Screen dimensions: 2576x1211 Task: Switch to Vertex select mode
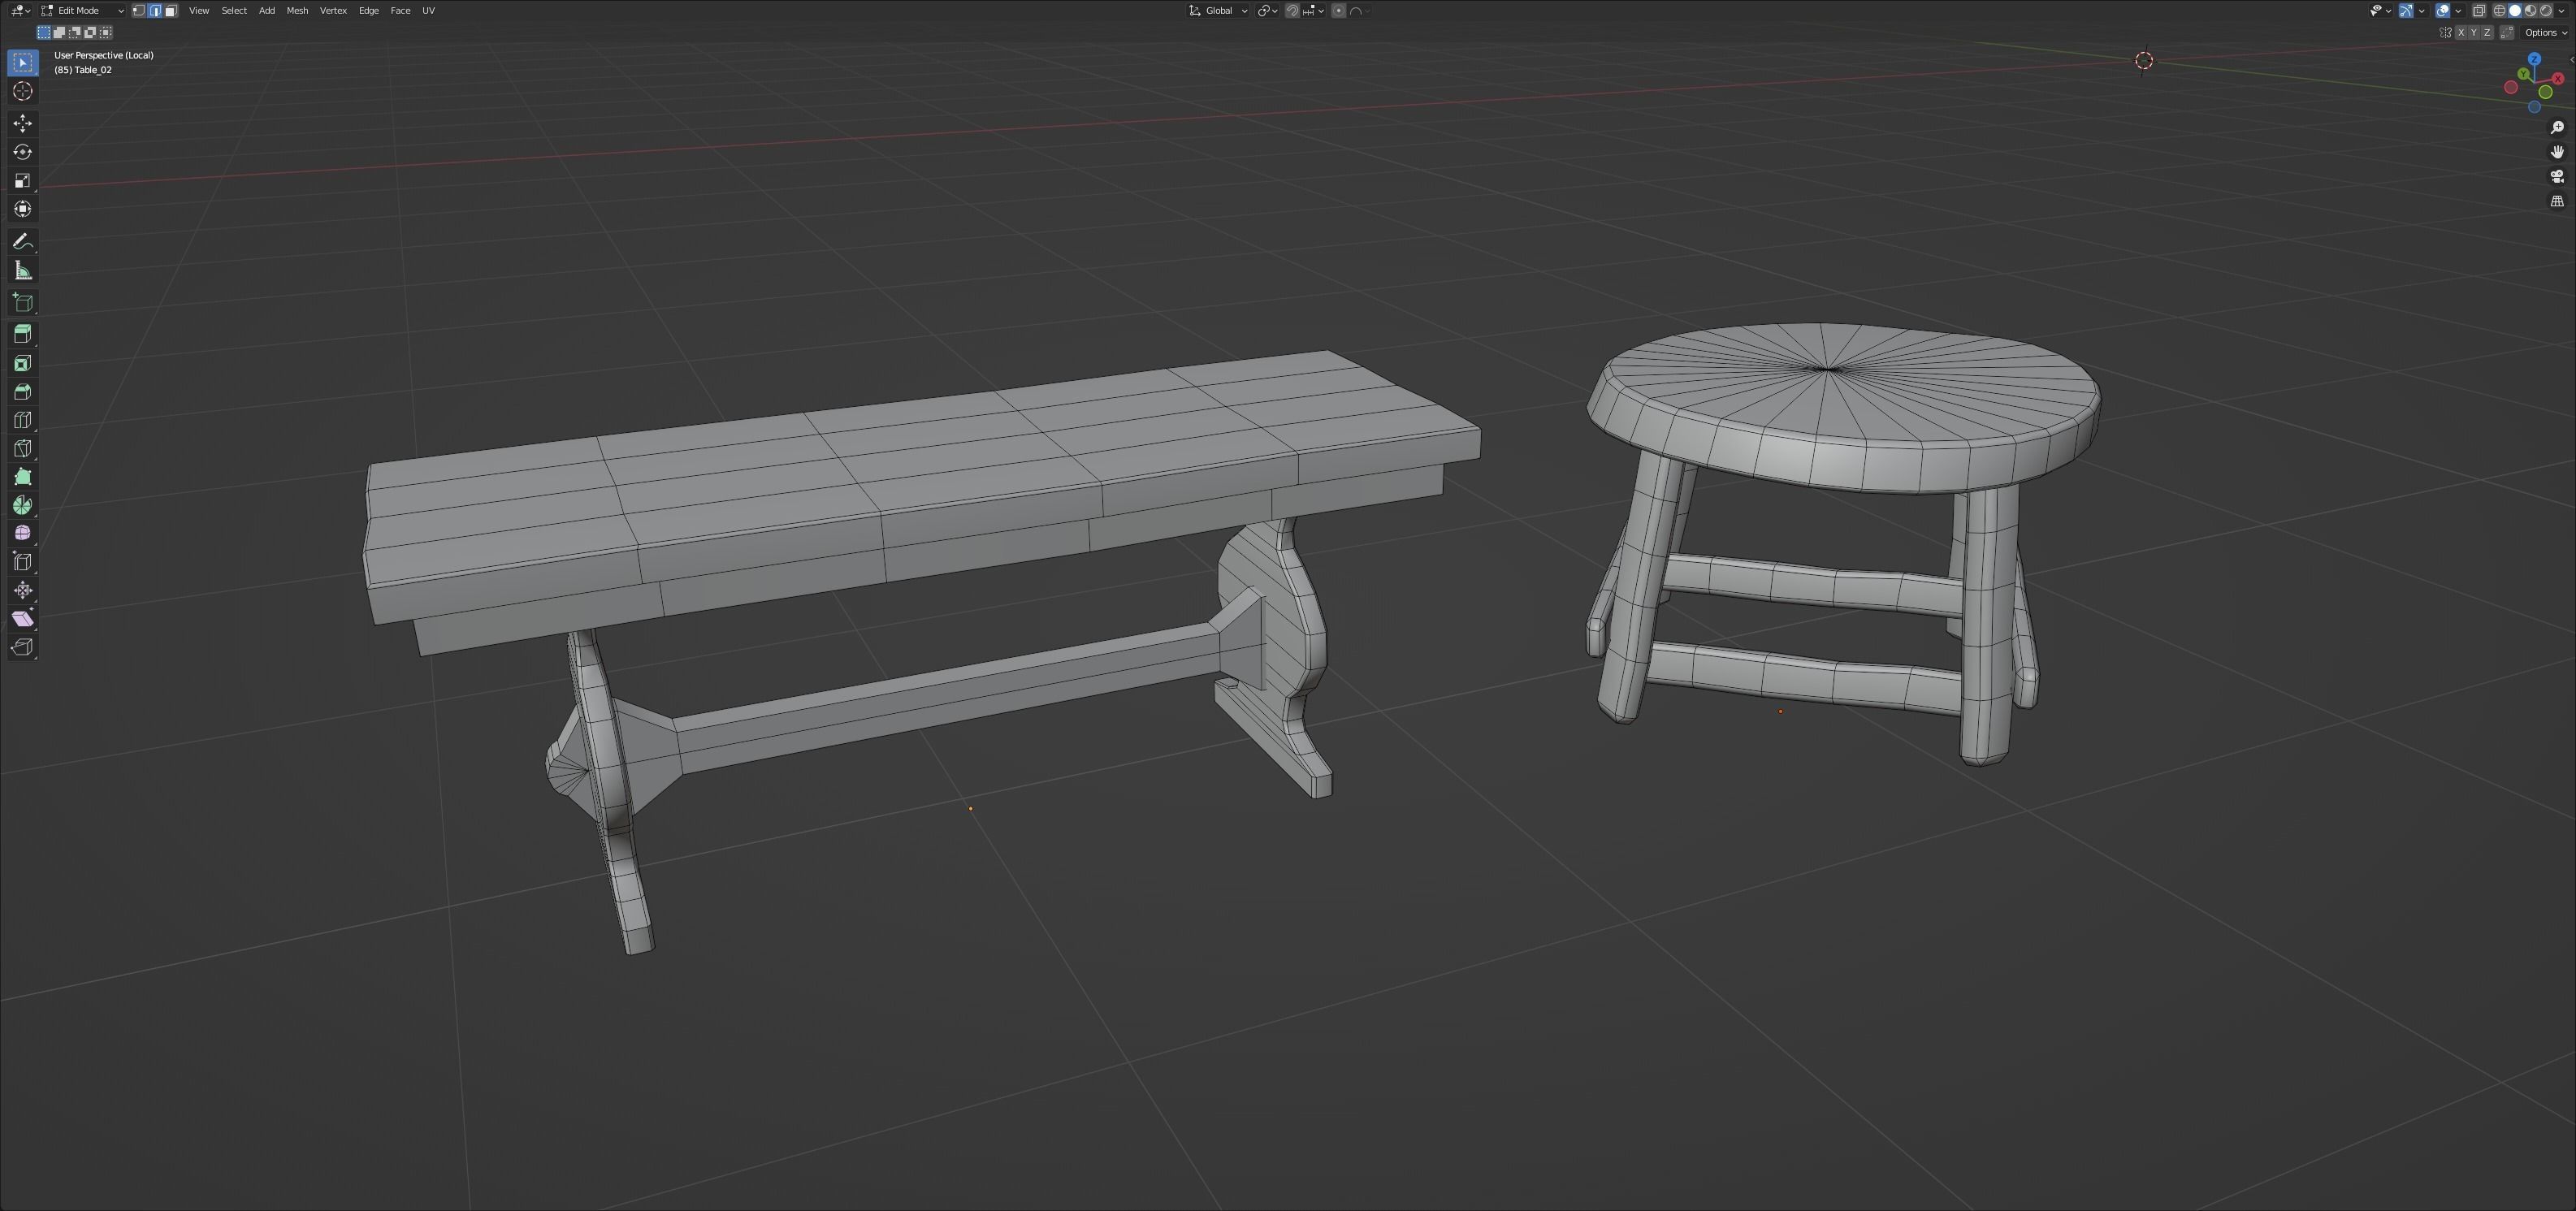[139, 11]
